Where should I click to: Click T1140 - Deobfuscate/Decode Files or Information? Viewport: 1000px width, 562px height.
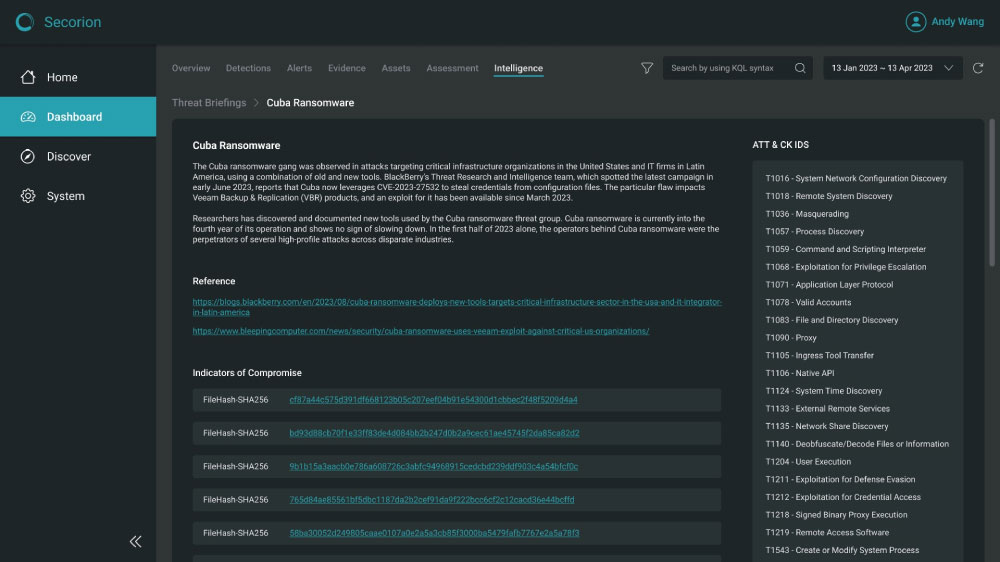click(x=857, y=444)
